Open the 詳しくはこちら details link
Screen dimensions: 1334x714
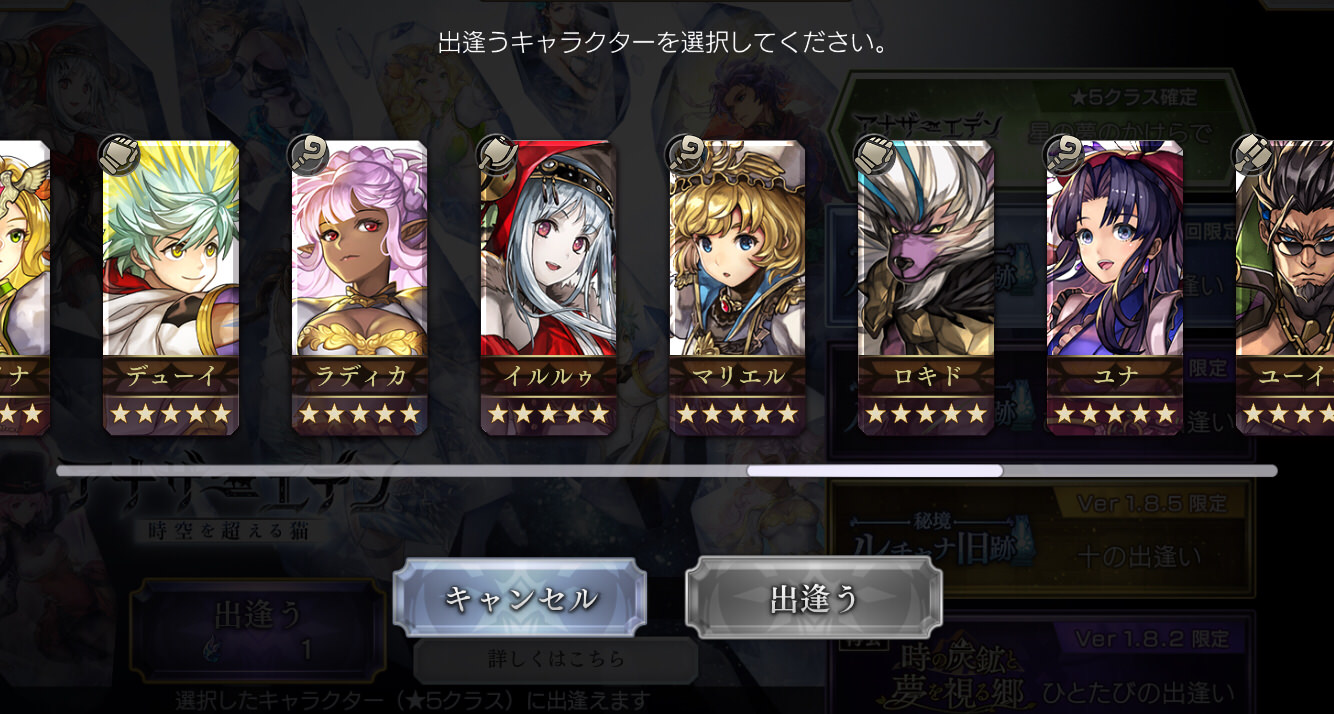pyautogui.click(x=557, y=659)
